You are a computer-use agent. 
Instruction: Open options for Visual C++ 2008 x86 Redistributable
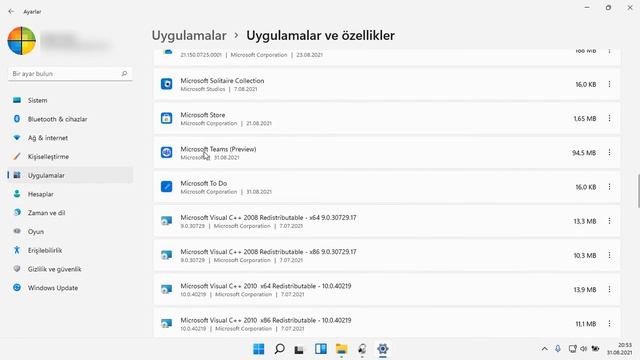(x=609, y=255)
